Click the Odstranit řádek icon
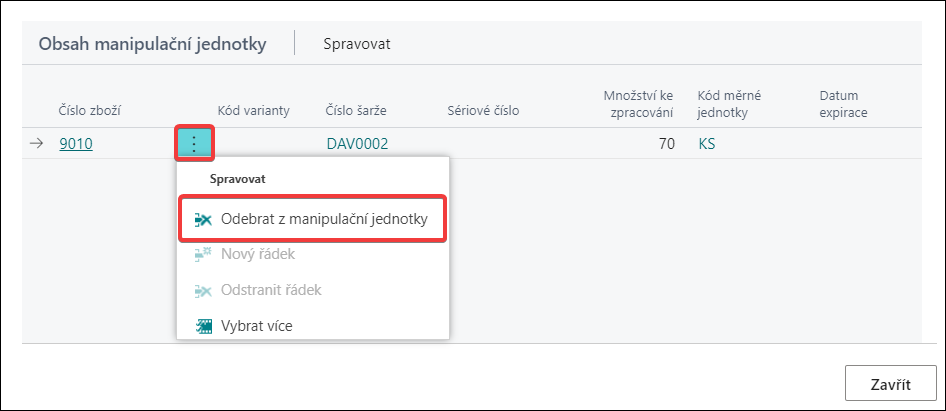 point(203,291)
